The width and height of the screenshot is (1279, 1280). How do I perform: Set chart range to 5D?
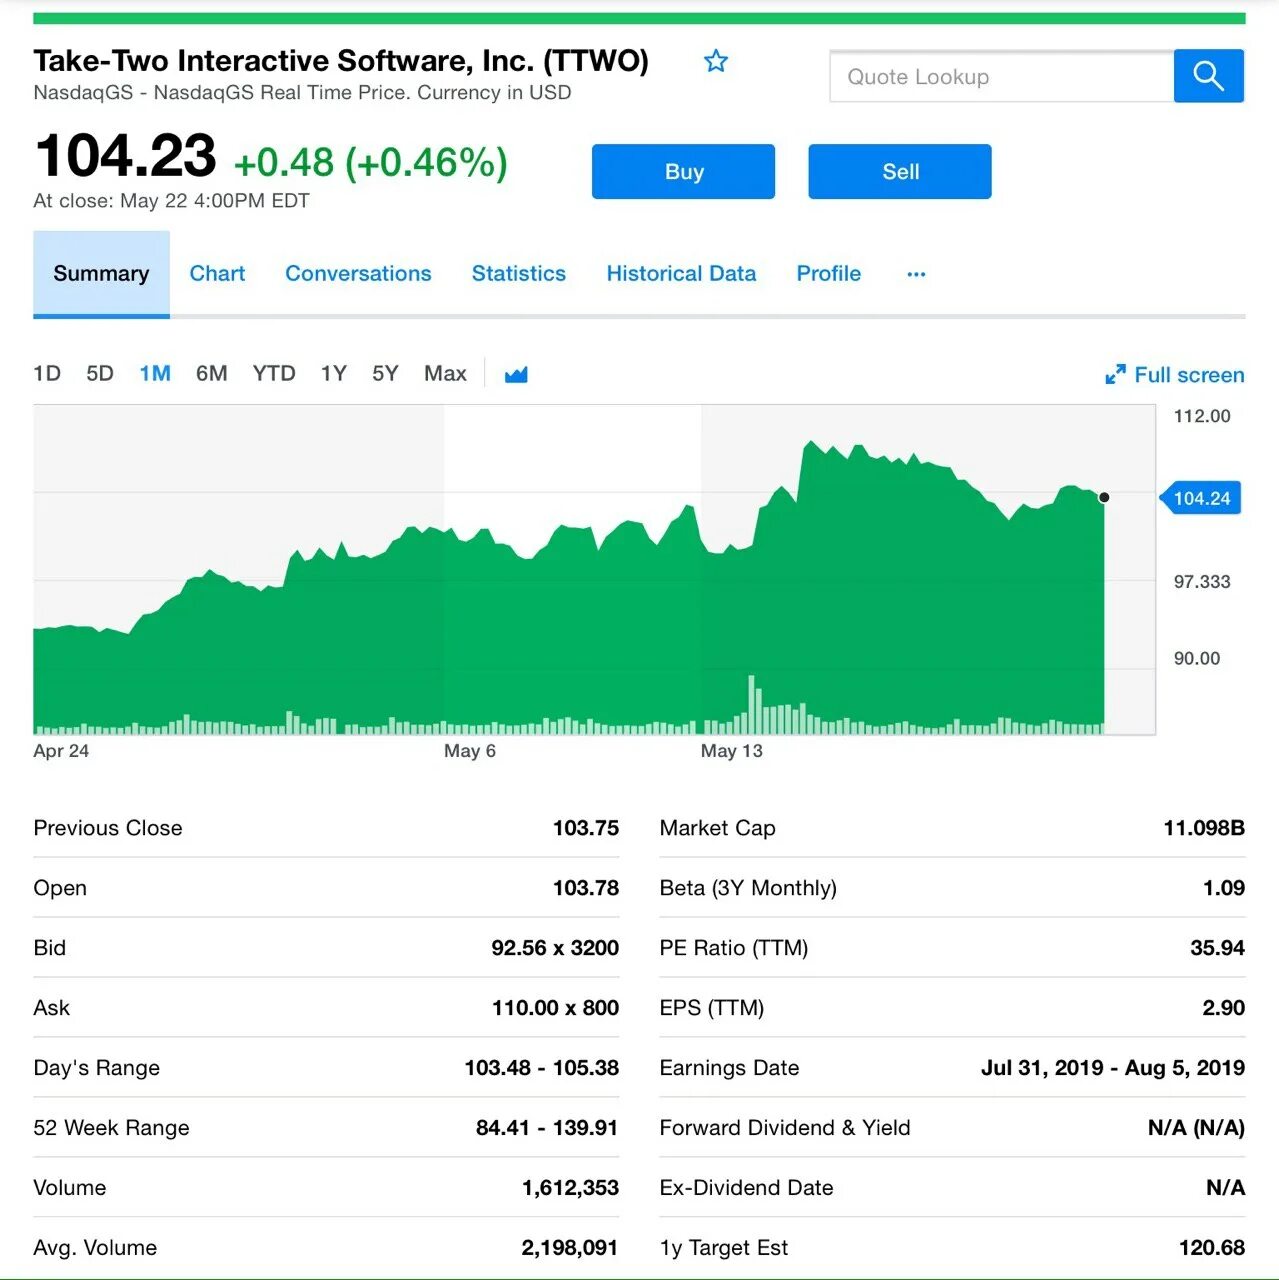pos(100,374)
